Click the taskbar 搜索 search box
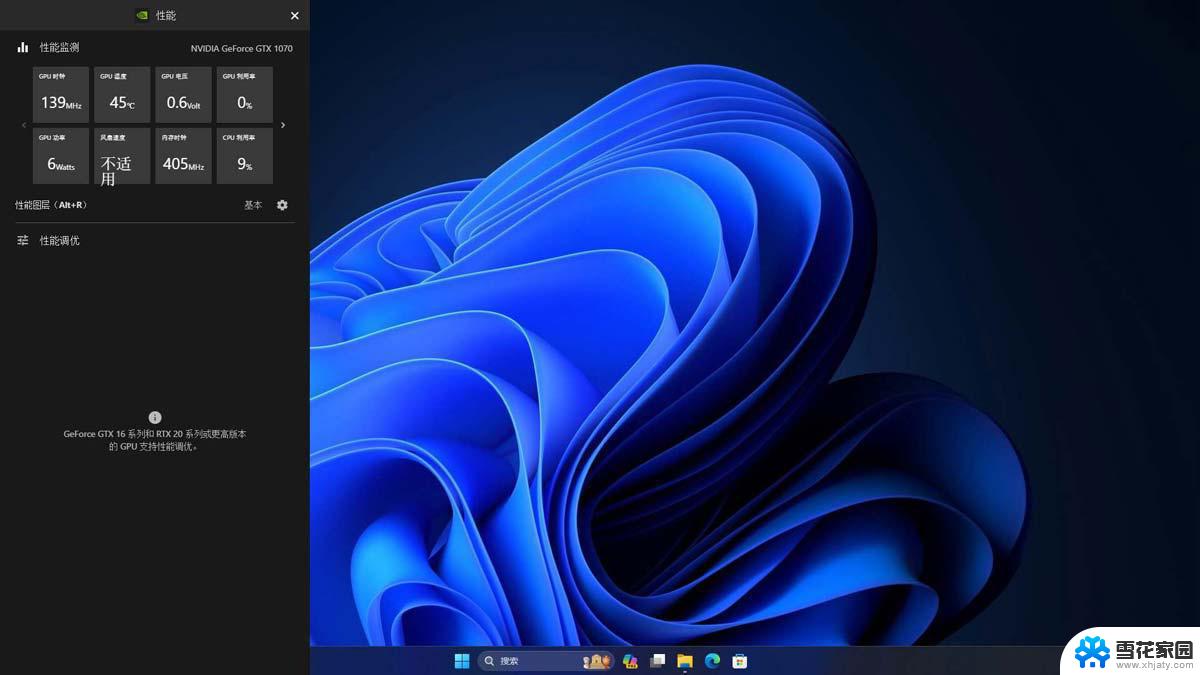This screenshot has width=1200, height=675. point(545,661)
